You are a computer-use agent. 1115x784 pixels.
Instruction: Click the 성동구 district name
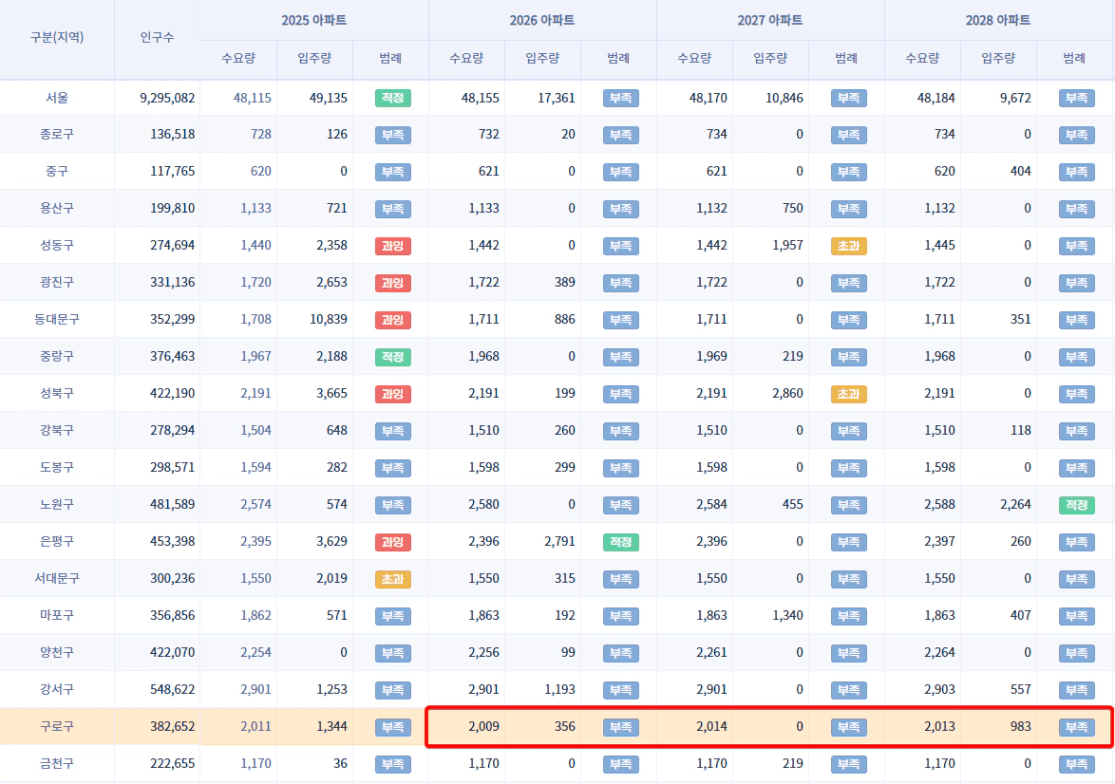[57, 245]
